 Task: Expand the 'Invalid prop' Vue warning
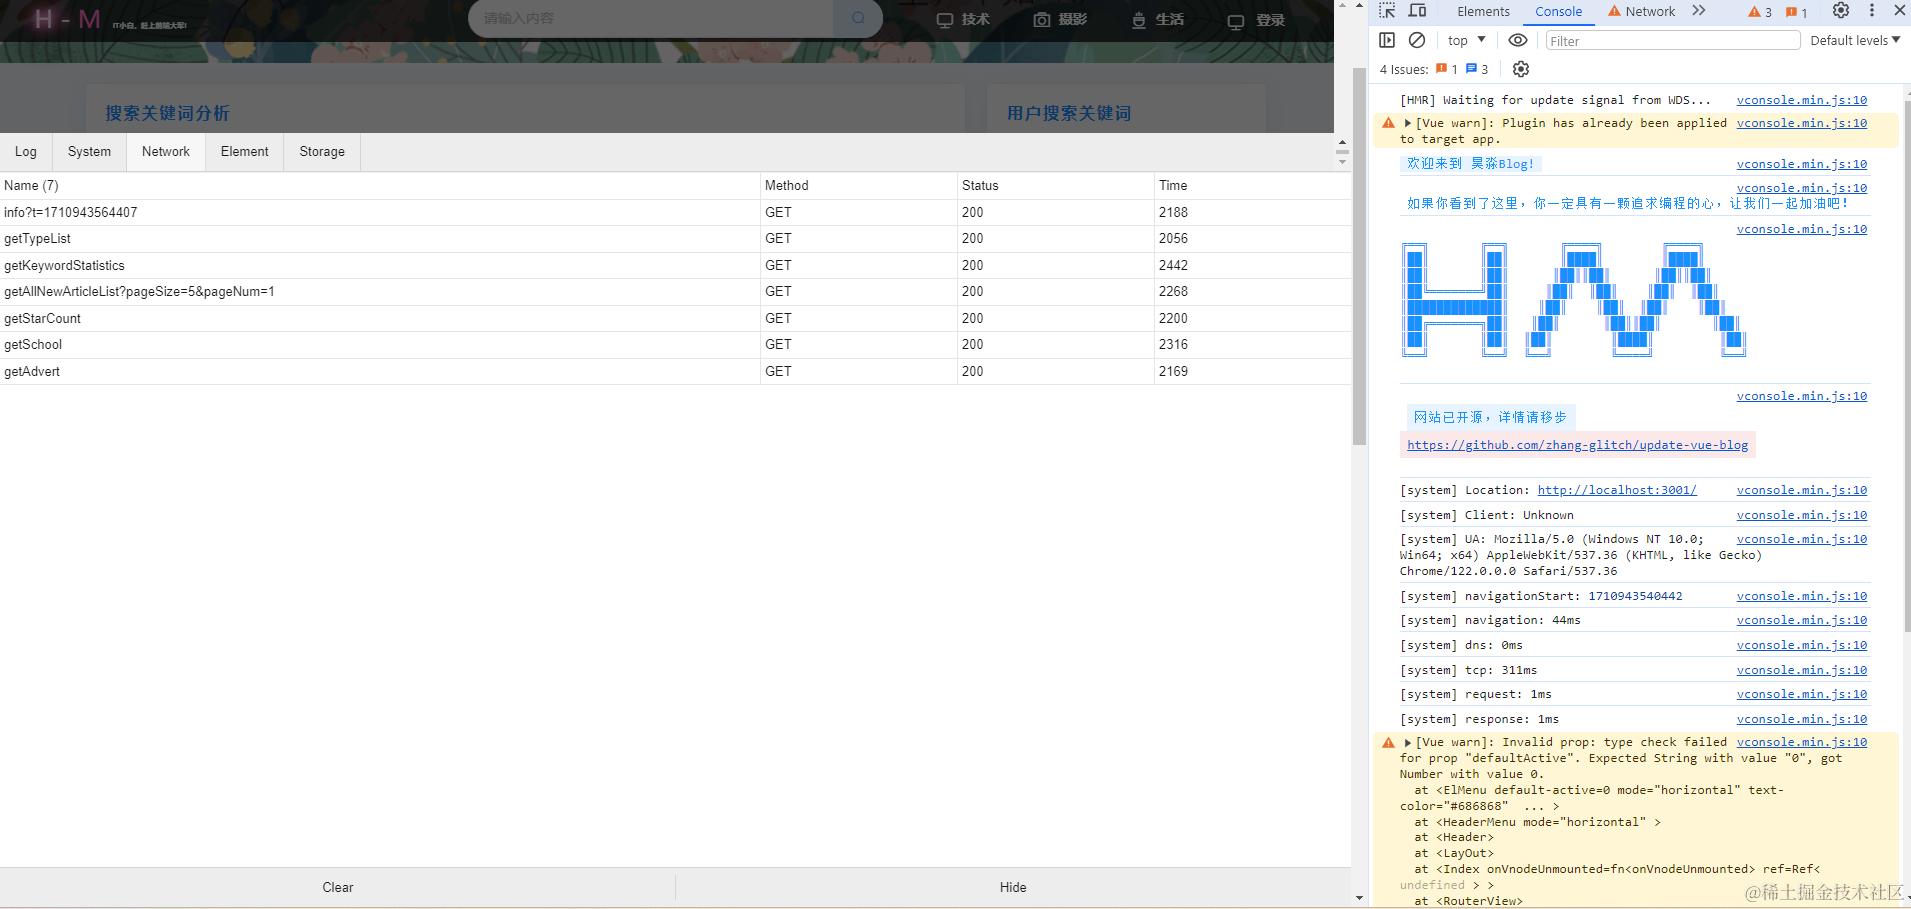click(x=1407, y=742)
